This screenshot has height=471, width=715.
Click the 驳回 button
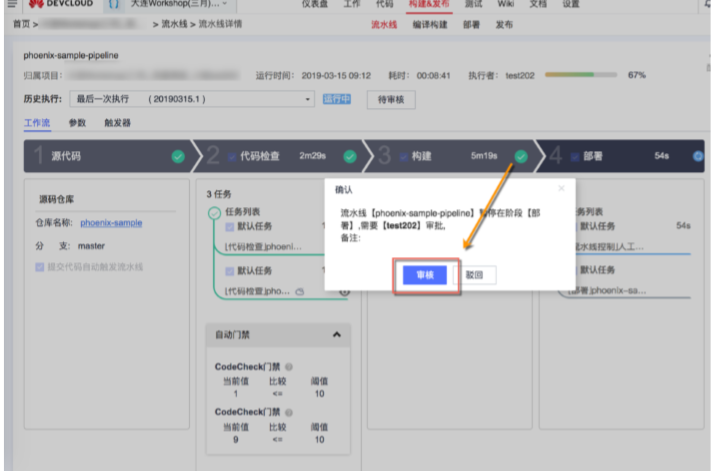coord(475,275)
